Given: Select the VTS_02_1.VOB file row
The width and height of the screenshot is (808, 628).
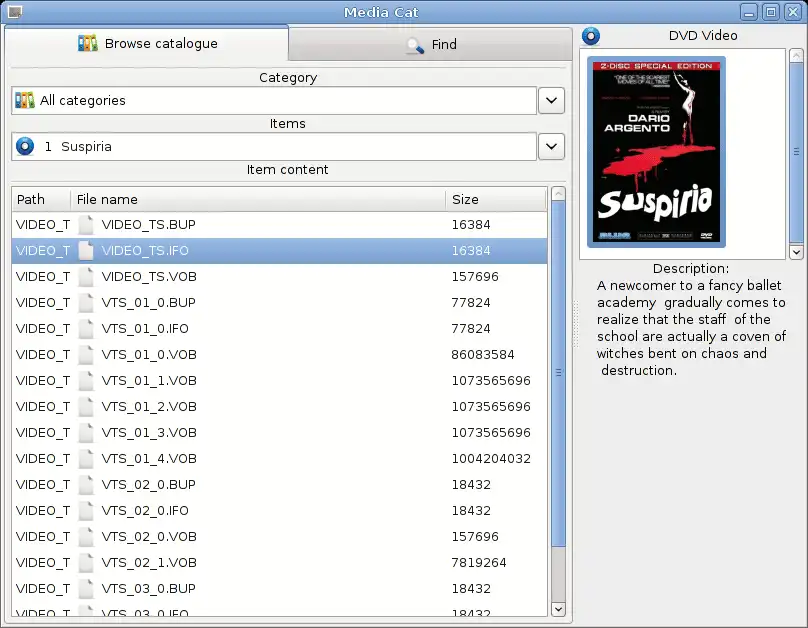Looking at the screenshot, I should pyautogui.click(x=279, y=563).
